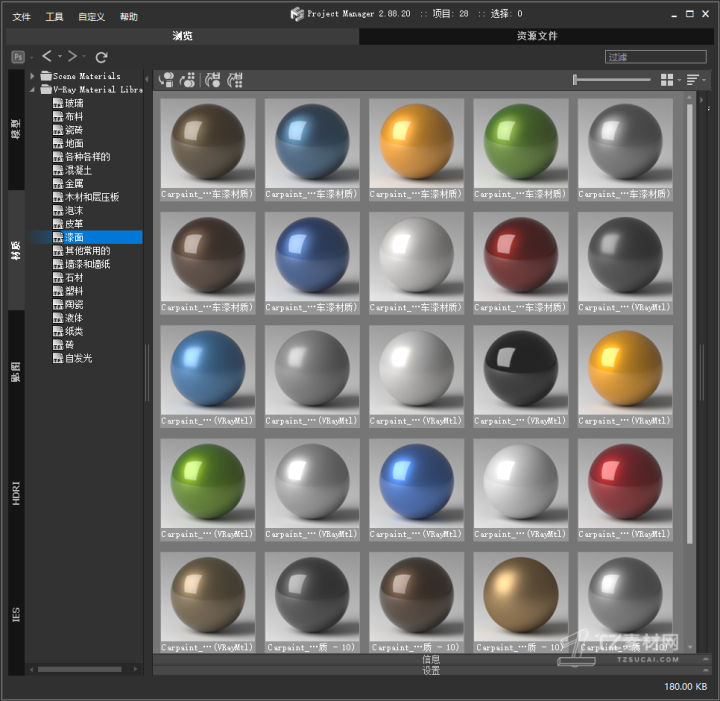Go forward with the right arrow
720x701 pixels.
(x=72, y=56)
